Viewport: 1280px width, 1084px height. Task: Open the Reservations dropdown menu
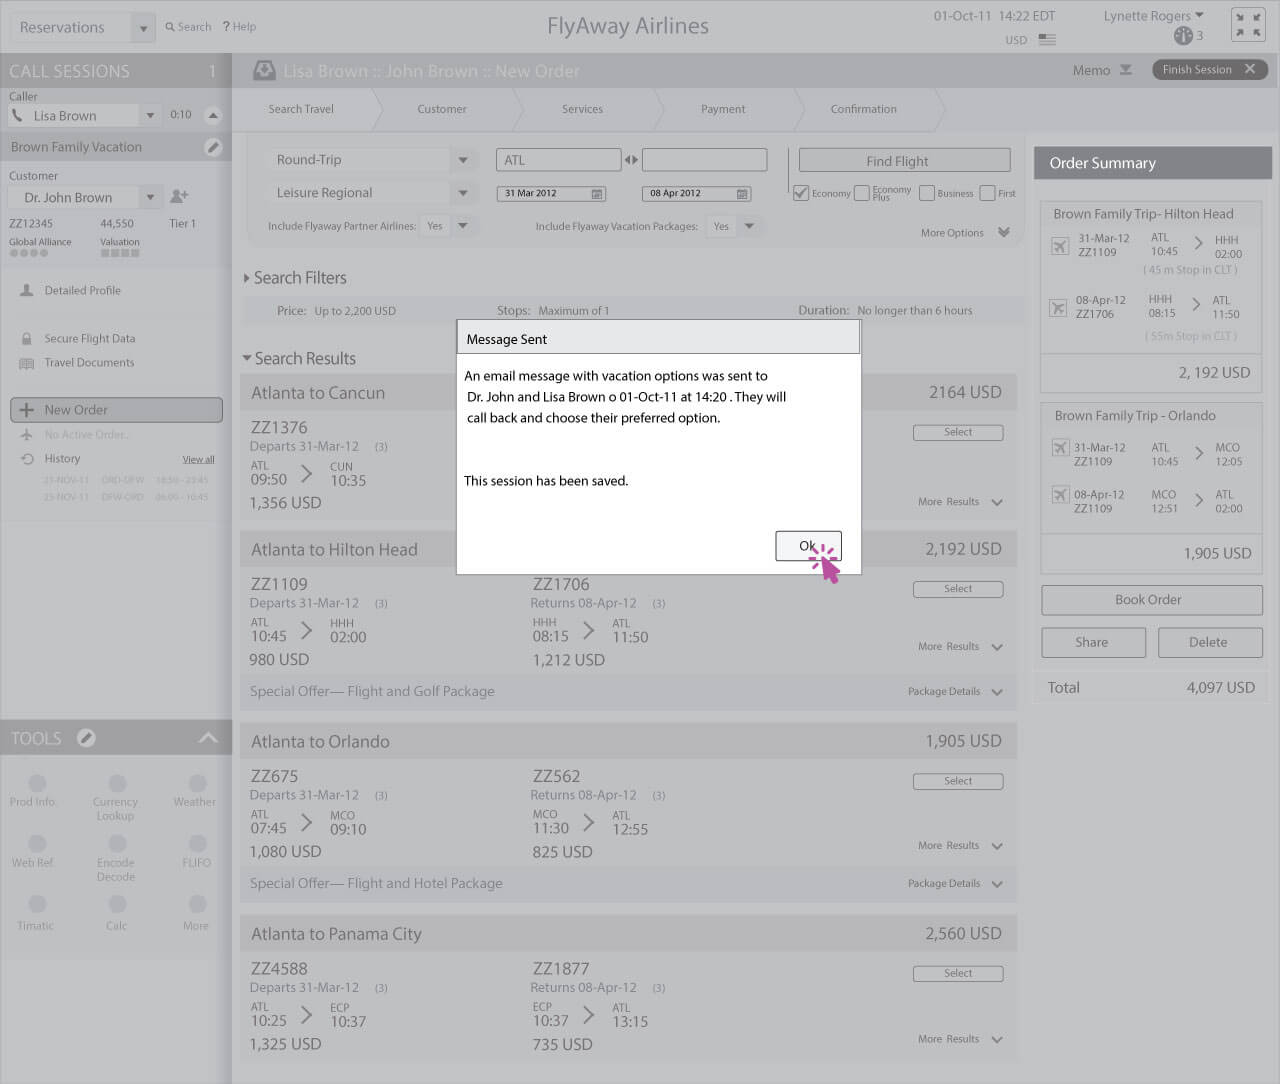click(143, 28)
